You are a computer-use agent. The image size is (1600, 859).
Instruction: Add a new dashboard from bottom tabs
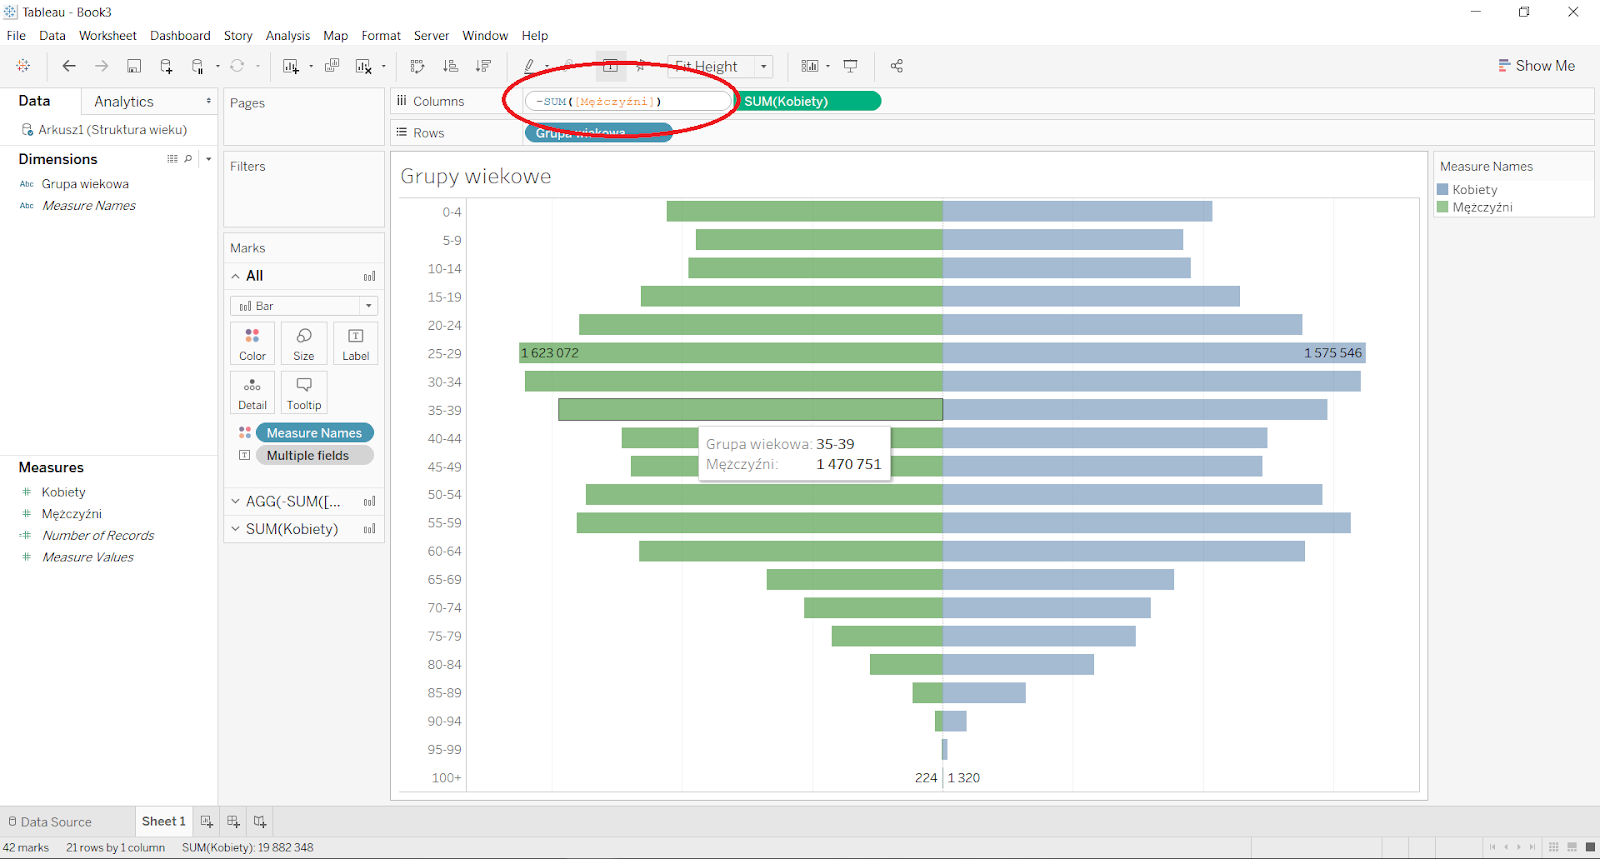[233, 821]
